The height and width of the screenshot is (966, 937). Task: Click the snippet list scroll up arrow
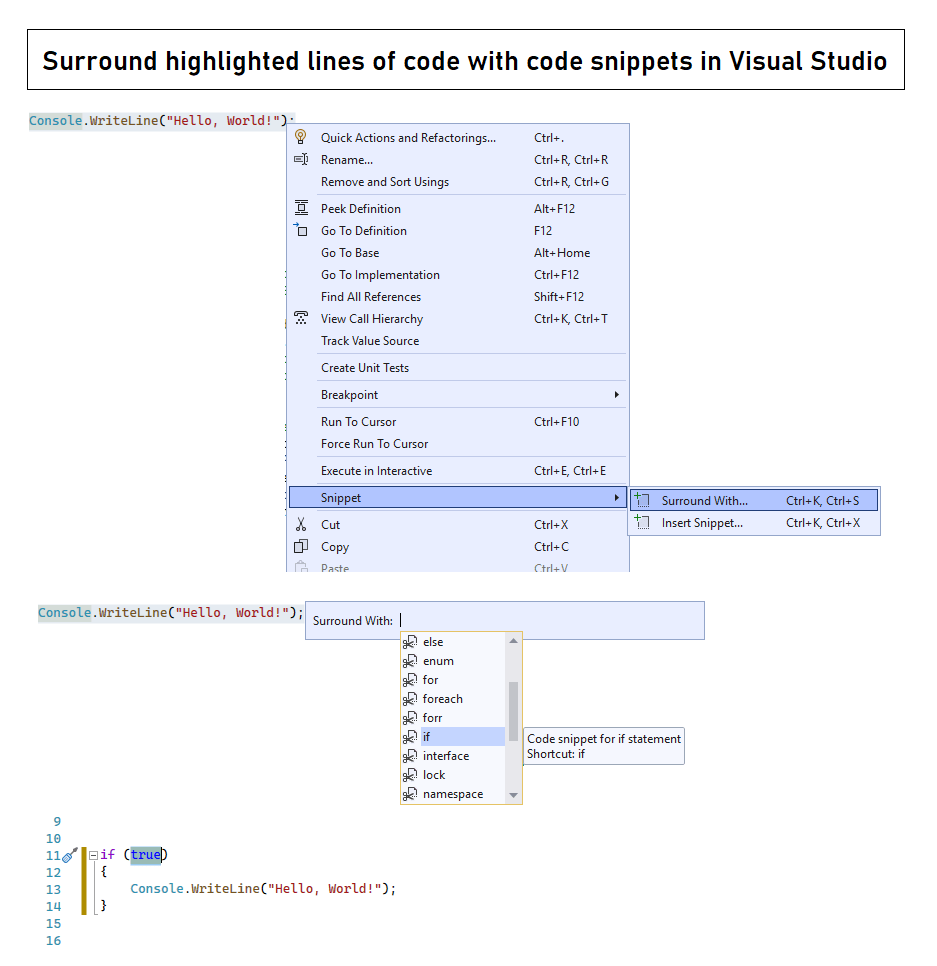click(x=513, y=641)
